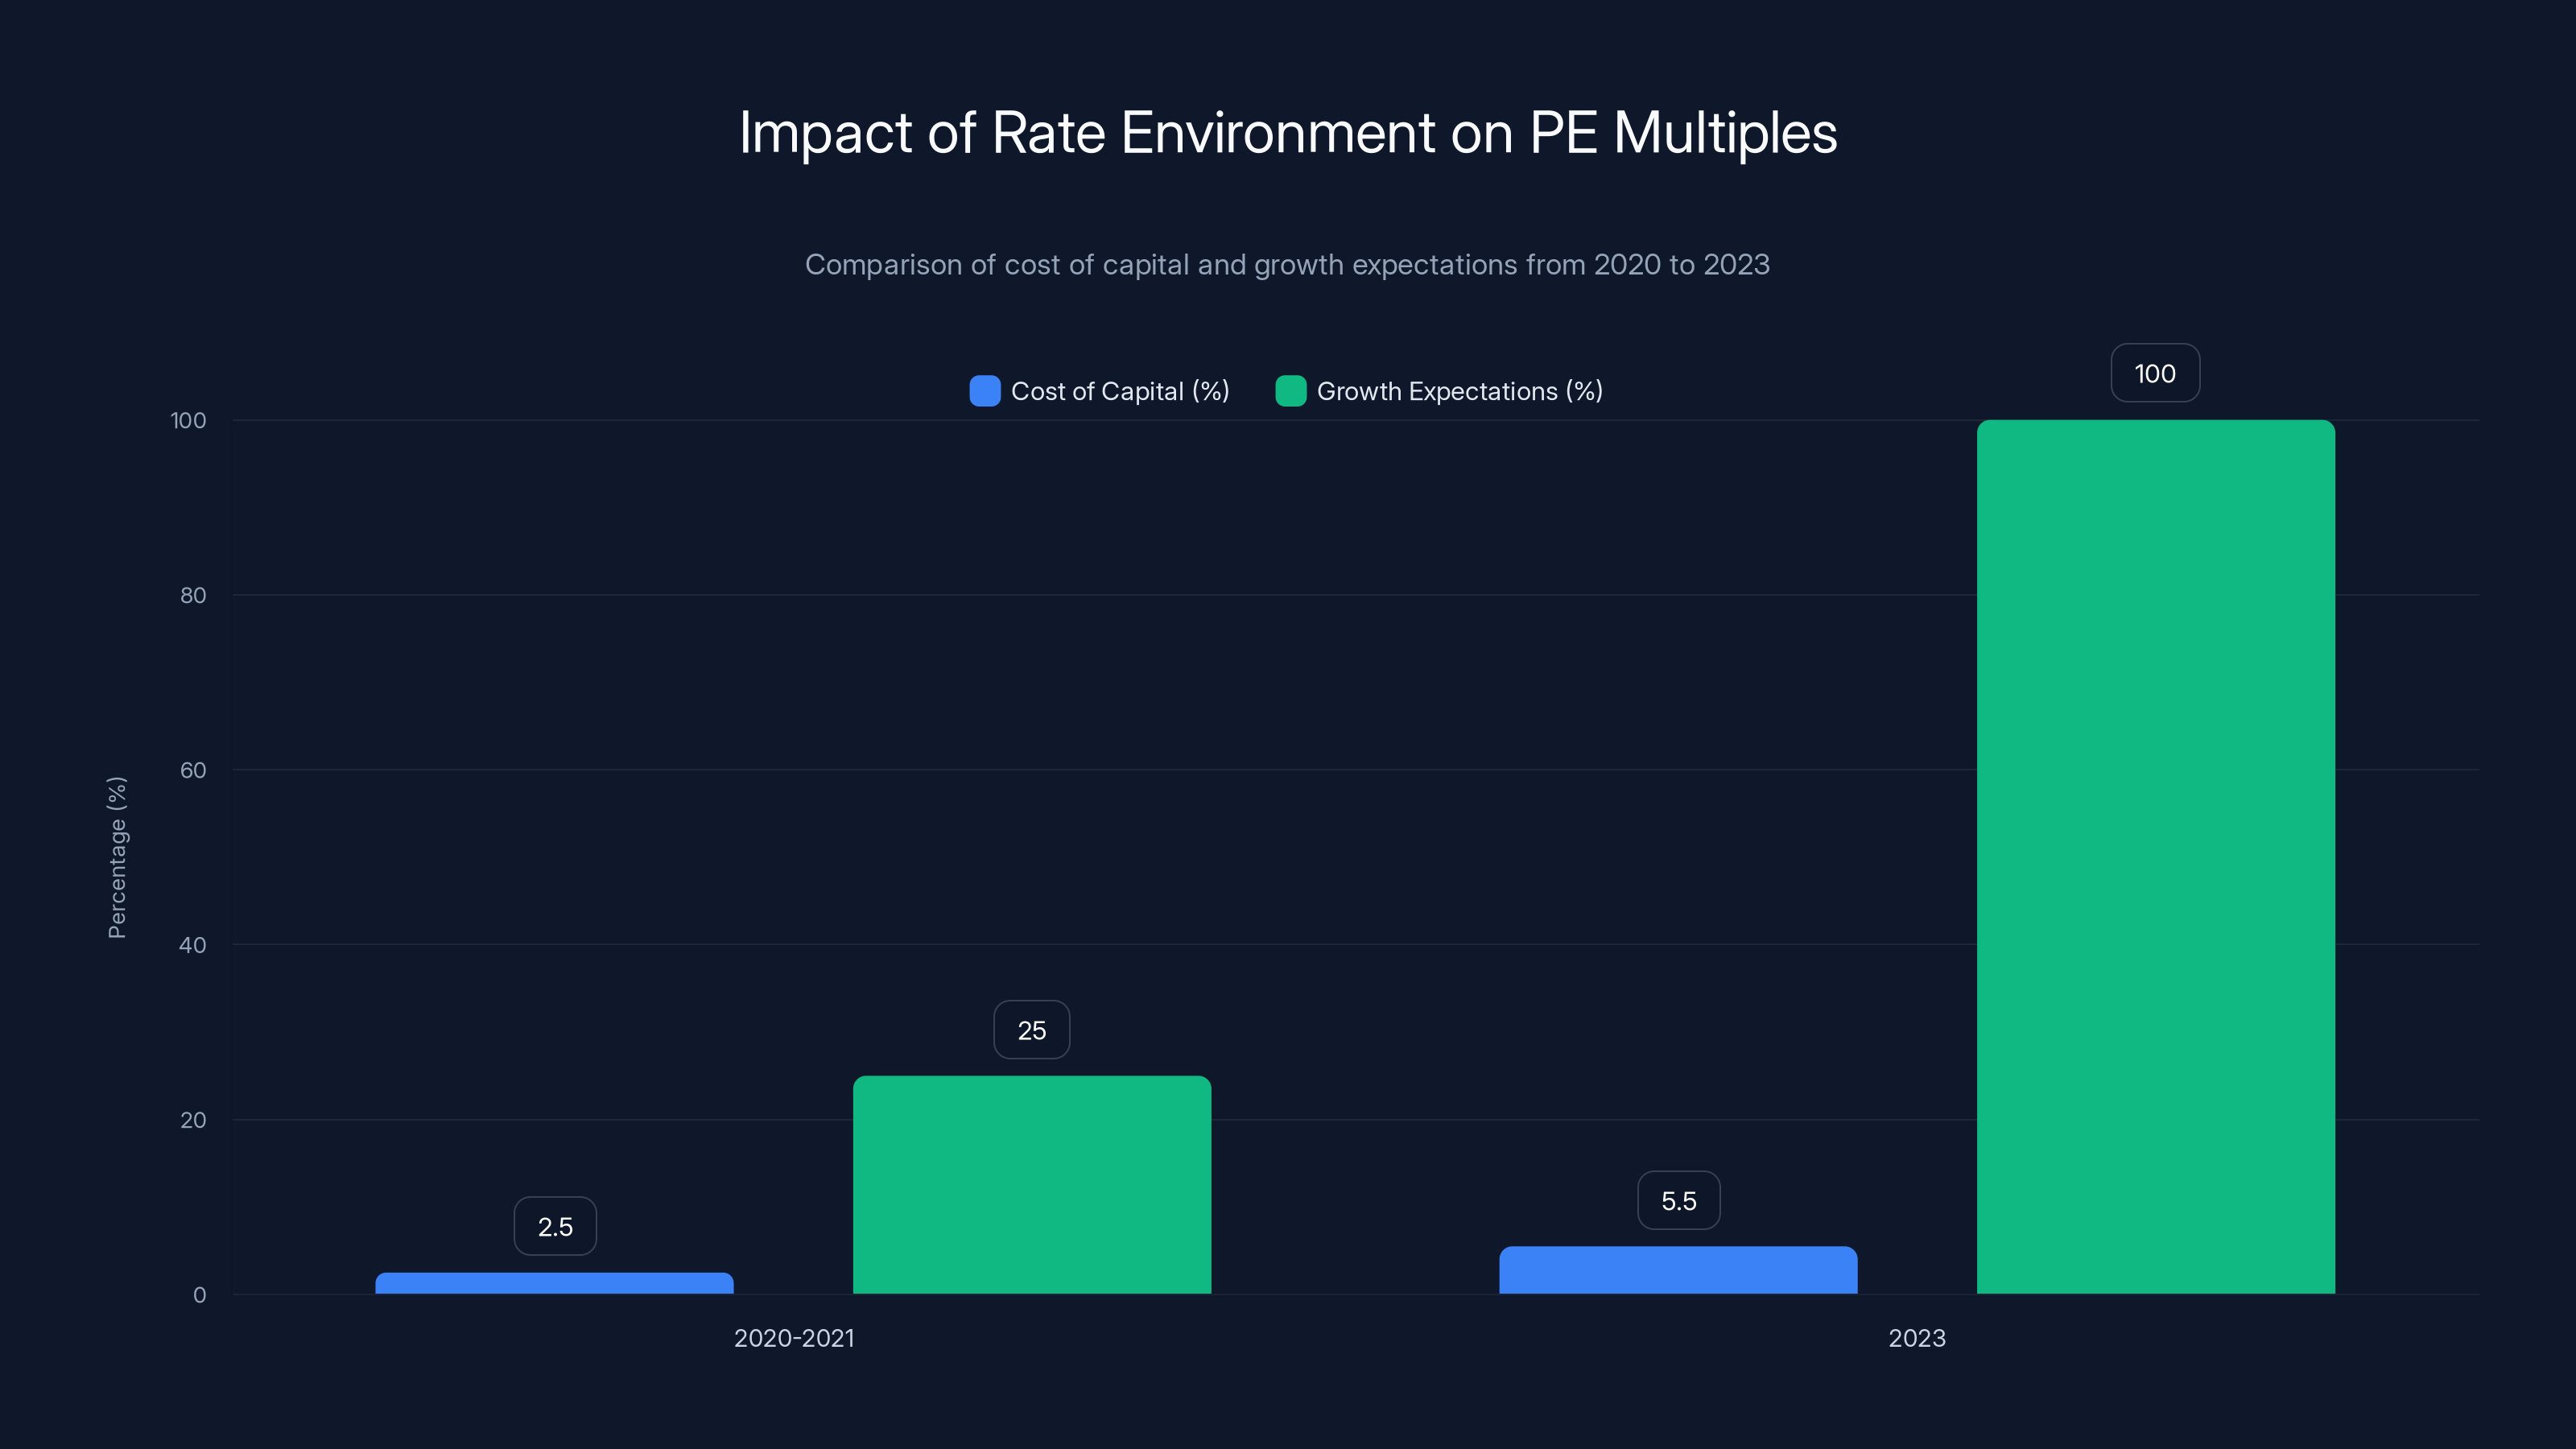This screenshot has height=1449, width=2576.
Task: Click the 60 y-axis tick label
Action: pos(193,770)
